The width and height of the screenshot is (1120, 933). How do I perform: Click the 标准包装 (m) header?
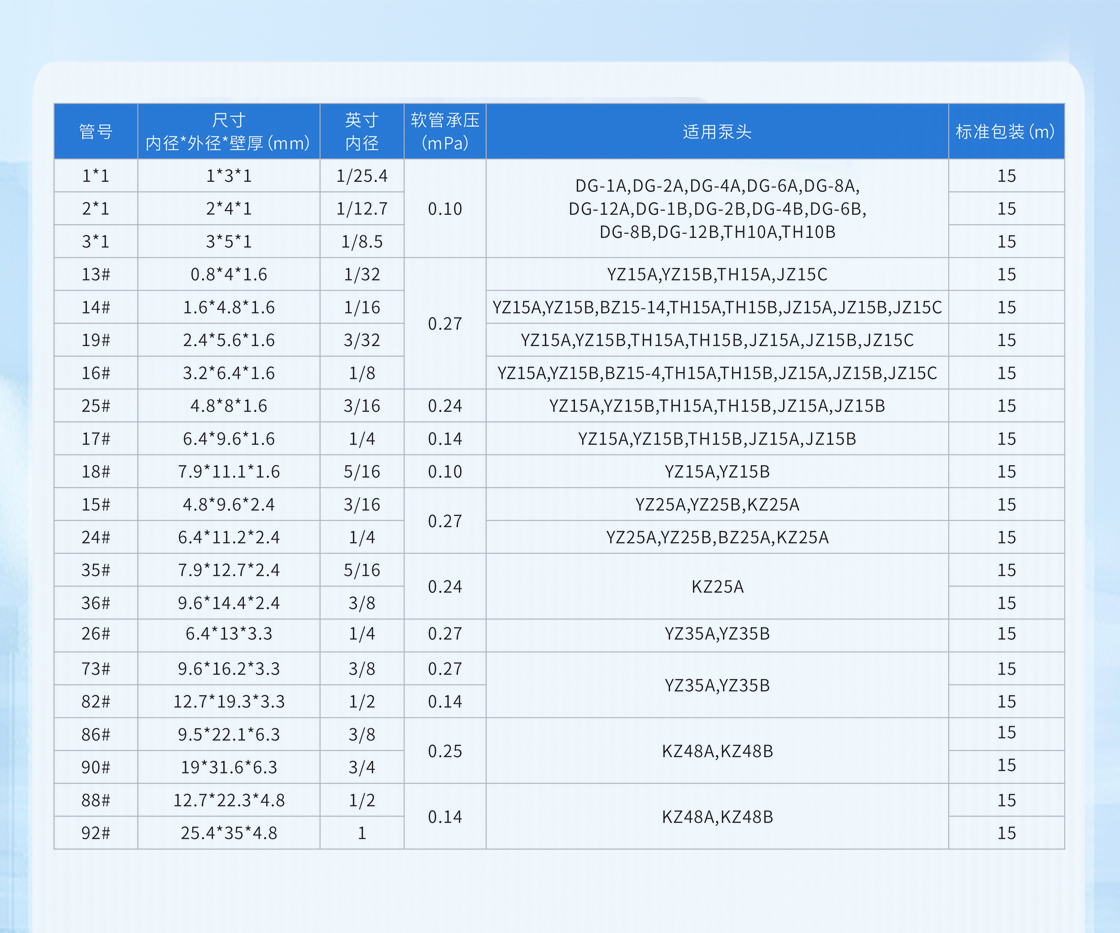click(x=1006, y=131)
